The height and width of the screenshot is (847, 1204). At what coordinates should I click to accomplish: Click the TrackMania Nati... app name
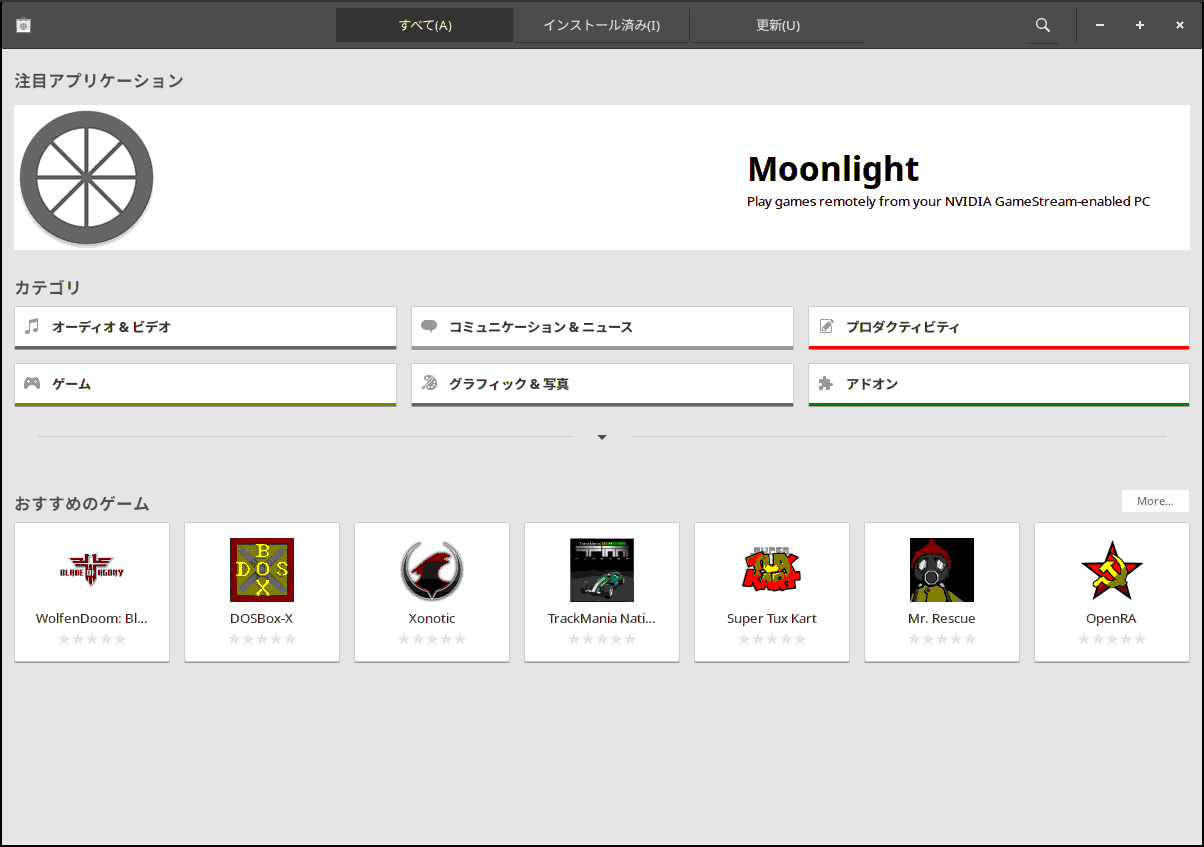tap(602, 618)
